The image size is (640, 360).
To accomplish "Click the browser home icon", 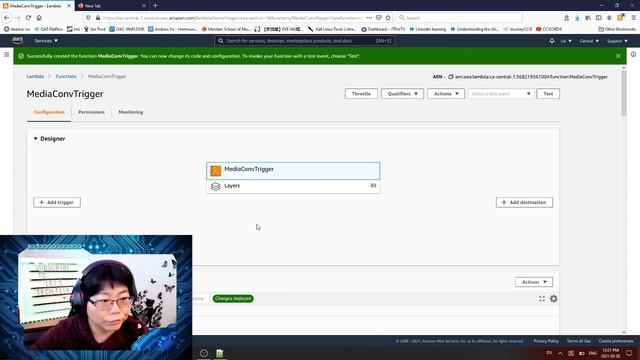I will pyautogui.click(x=39, y=18).
